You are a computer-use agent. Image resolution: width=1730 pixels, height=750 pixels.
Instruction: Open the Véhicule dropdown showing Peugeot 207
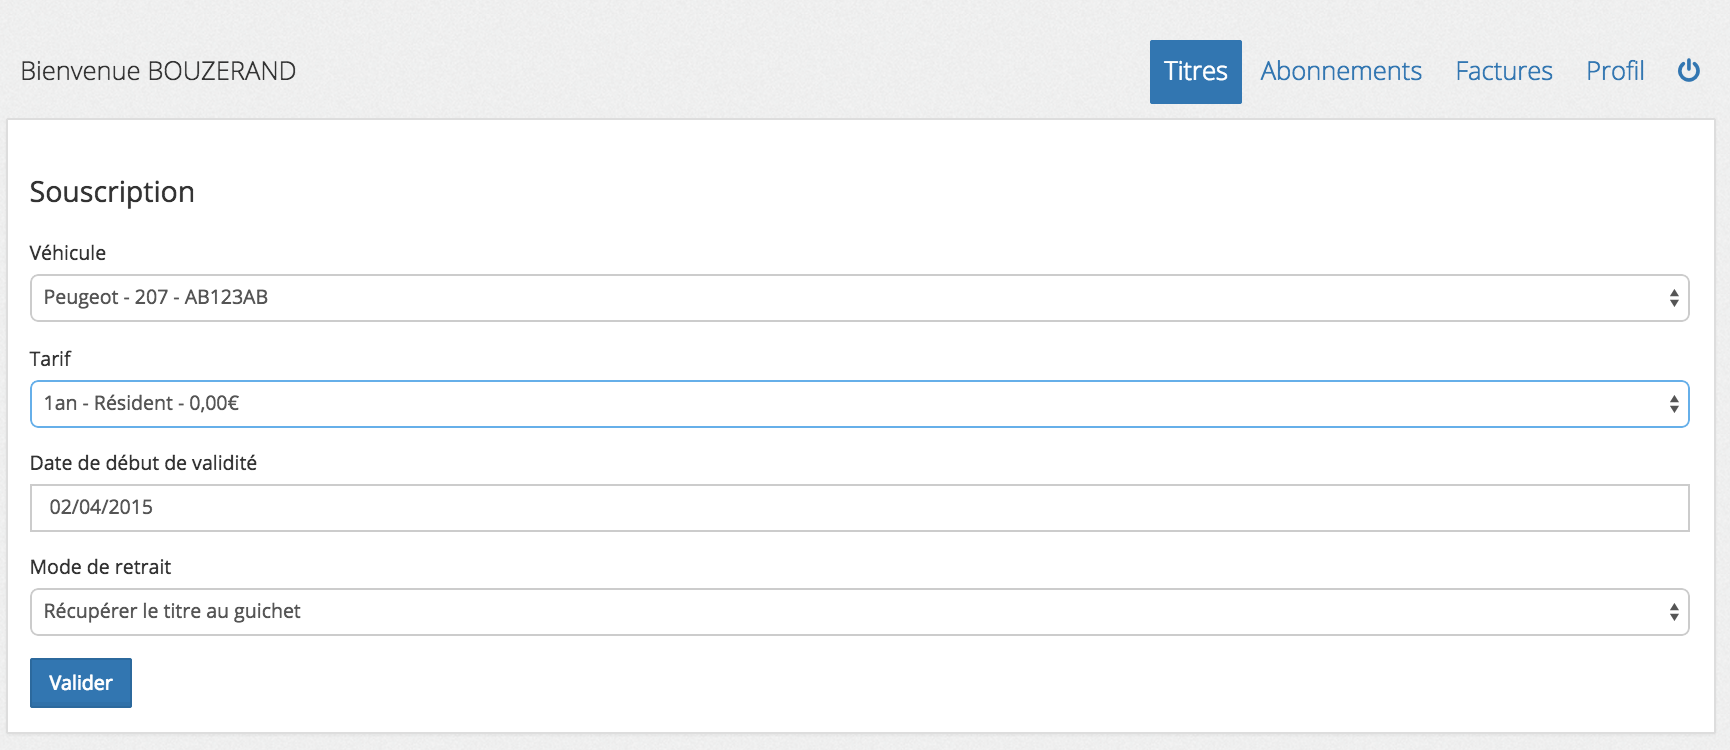point(859,298)
